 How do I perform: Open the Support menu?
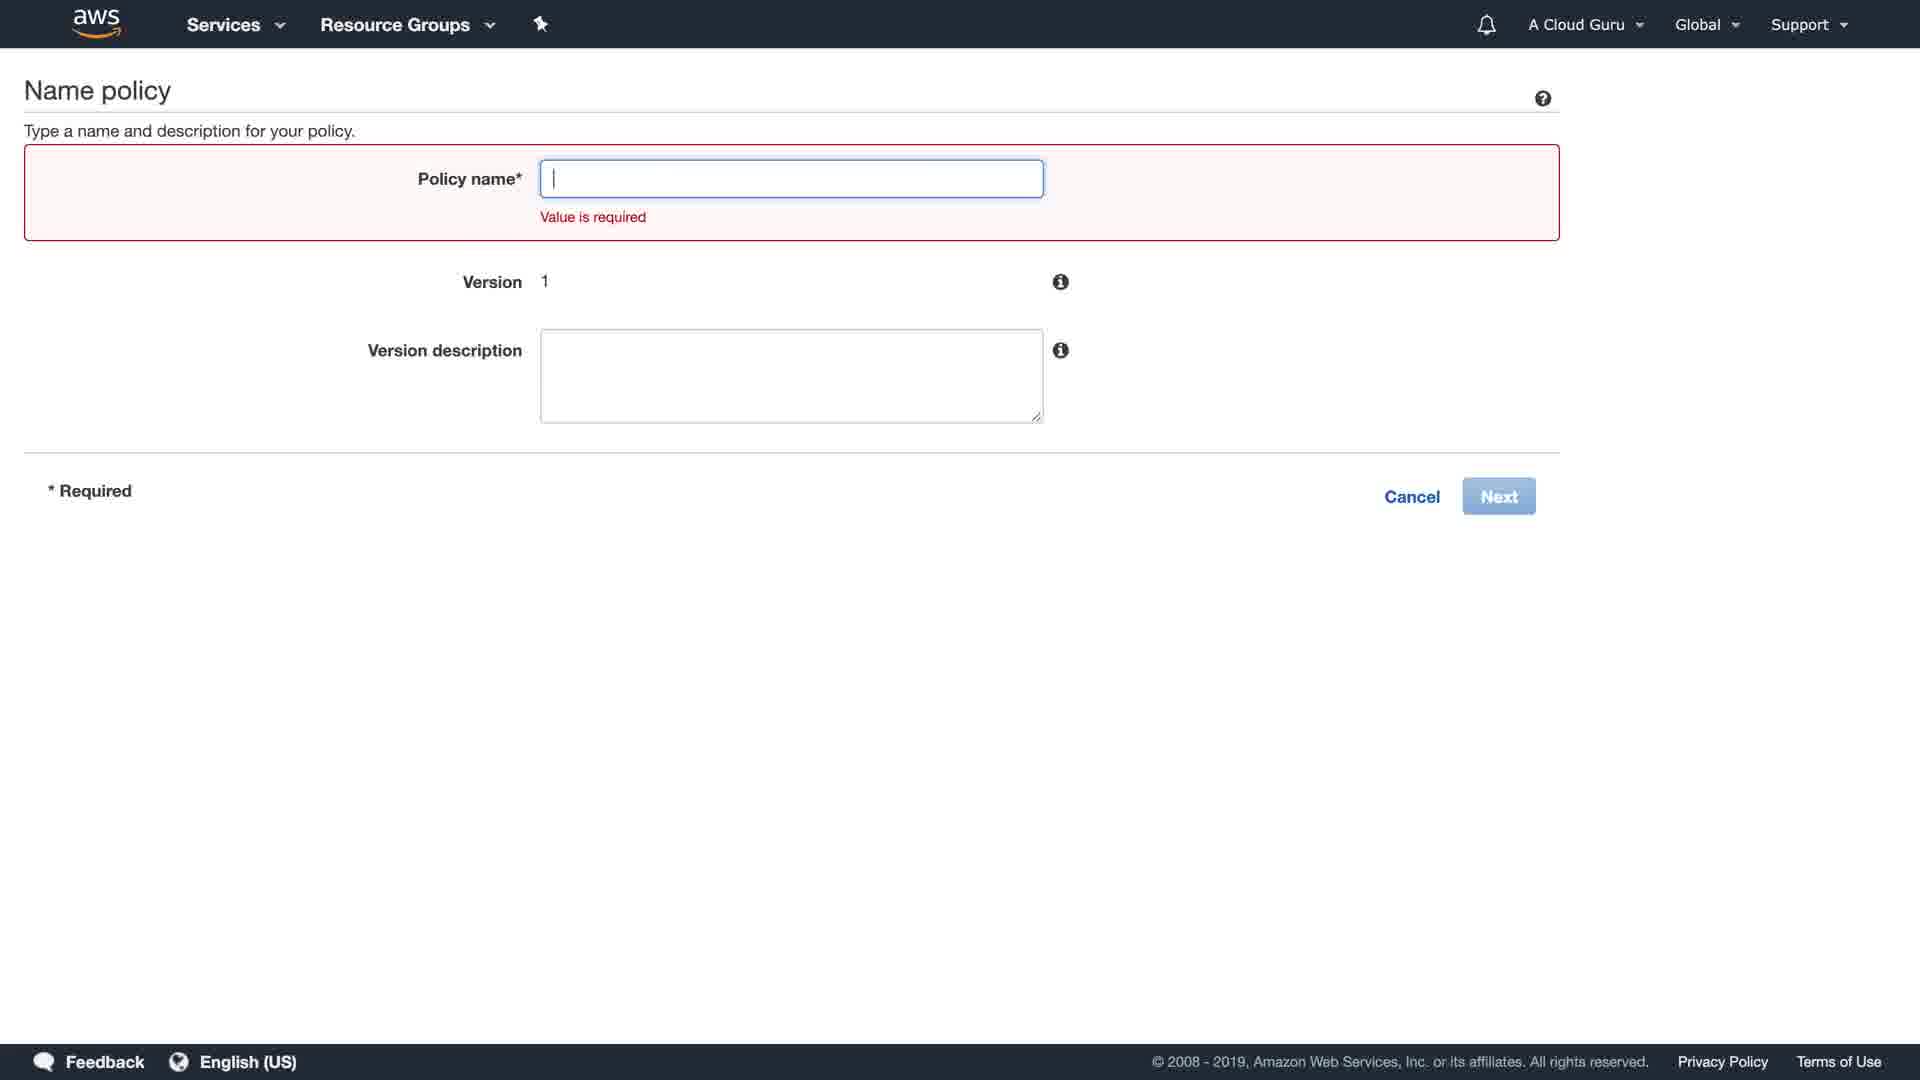1808,25
